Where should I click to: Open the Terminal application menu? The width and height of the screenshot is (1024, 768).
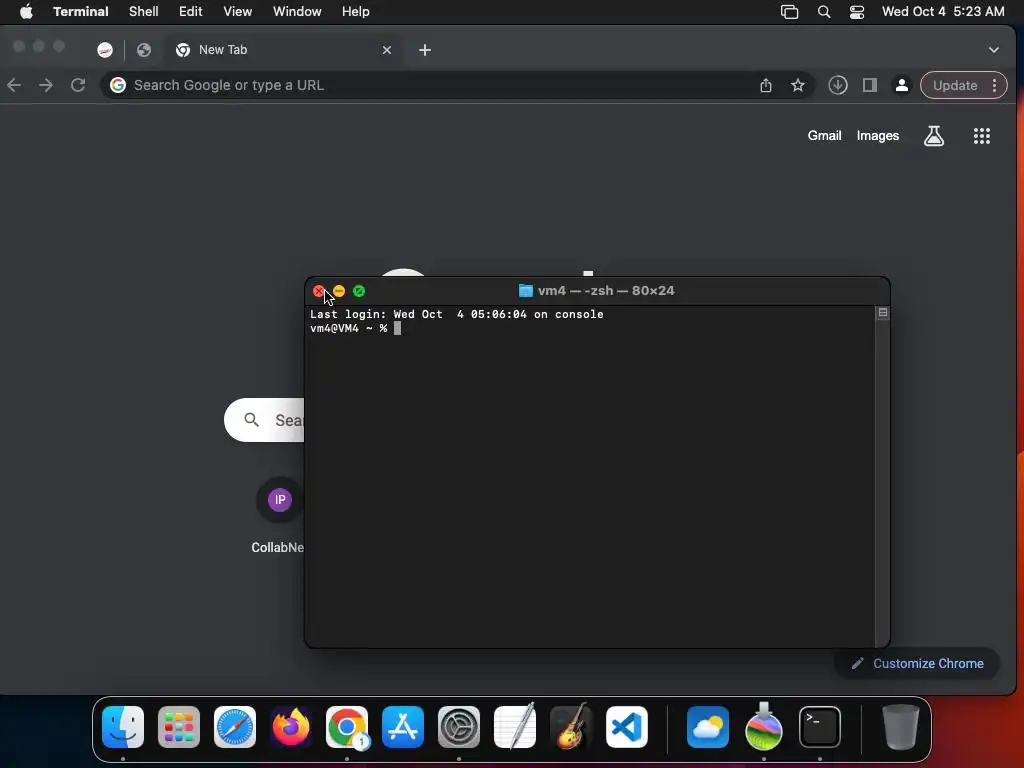[81, 12]
